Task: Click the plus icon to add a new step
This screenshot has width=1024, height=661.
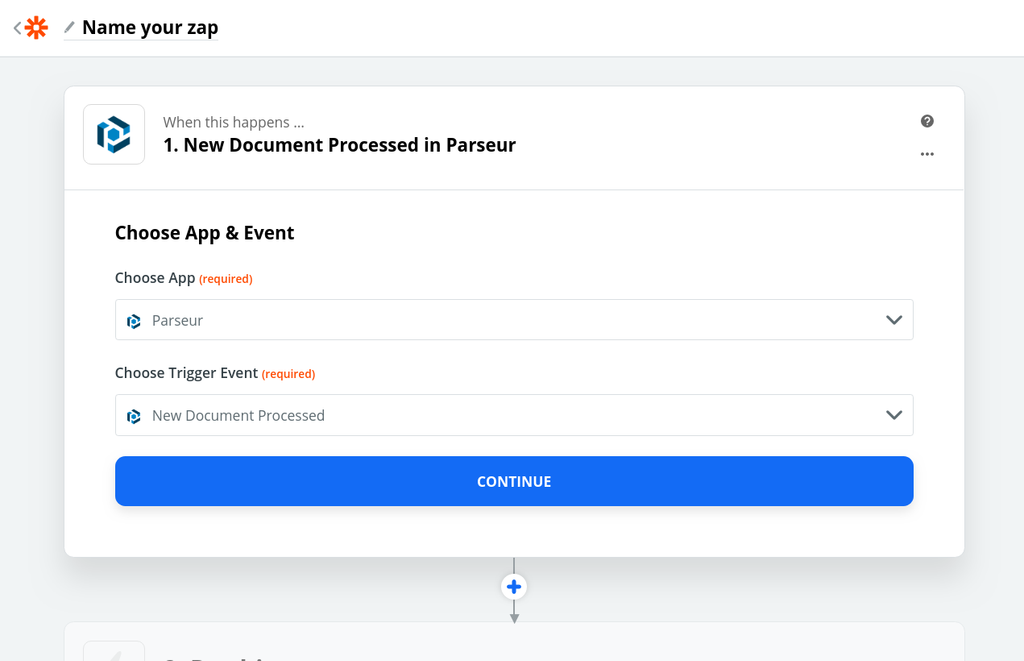Action: click(x=513, y=587)
